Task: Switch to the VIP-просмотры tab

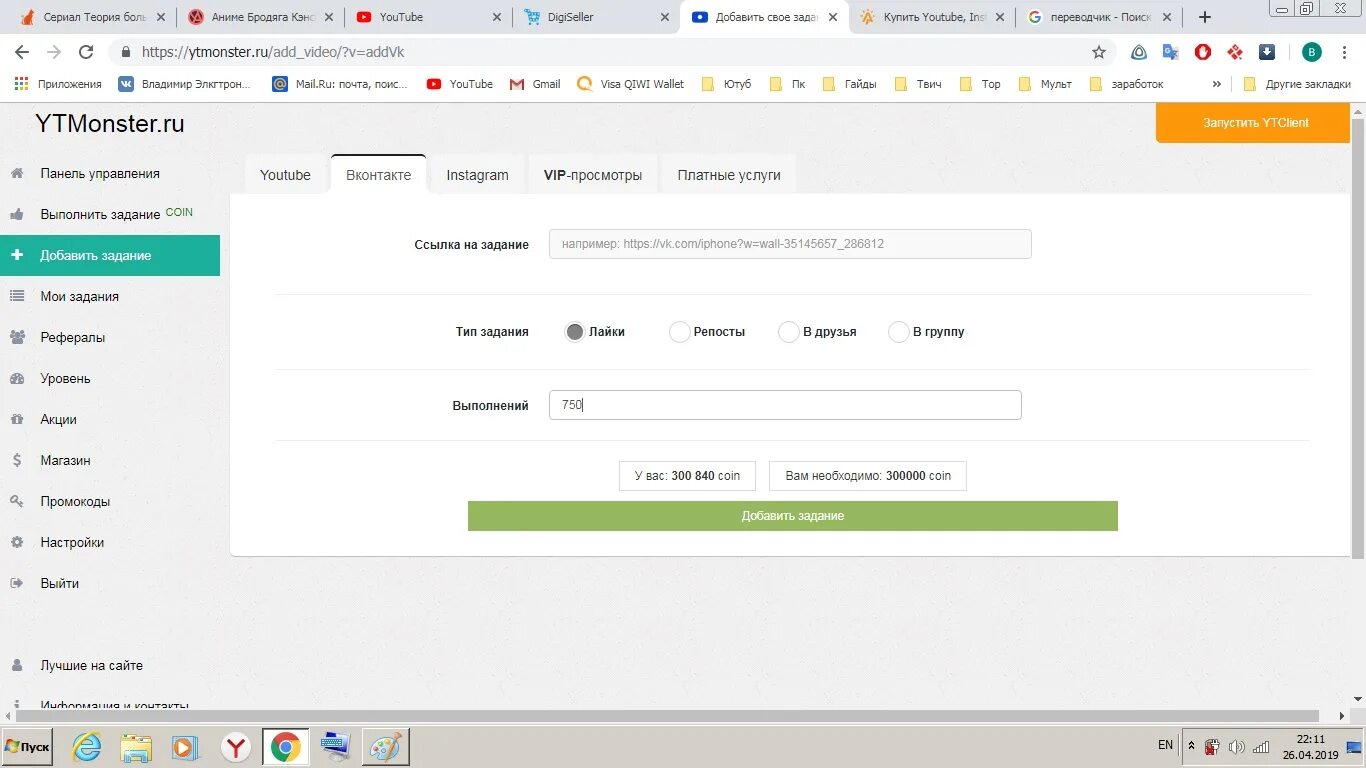Action: 593,174
